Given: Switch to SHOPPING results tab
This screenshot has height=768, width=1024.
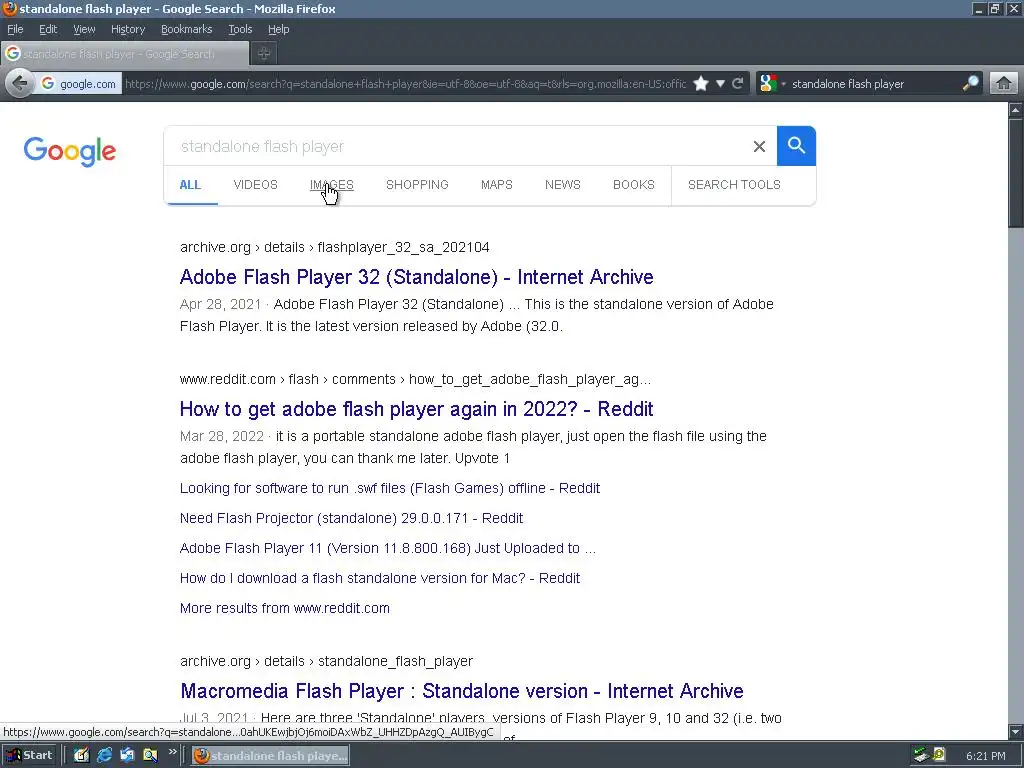Looking at the screenshot, I should coord(417,185).
